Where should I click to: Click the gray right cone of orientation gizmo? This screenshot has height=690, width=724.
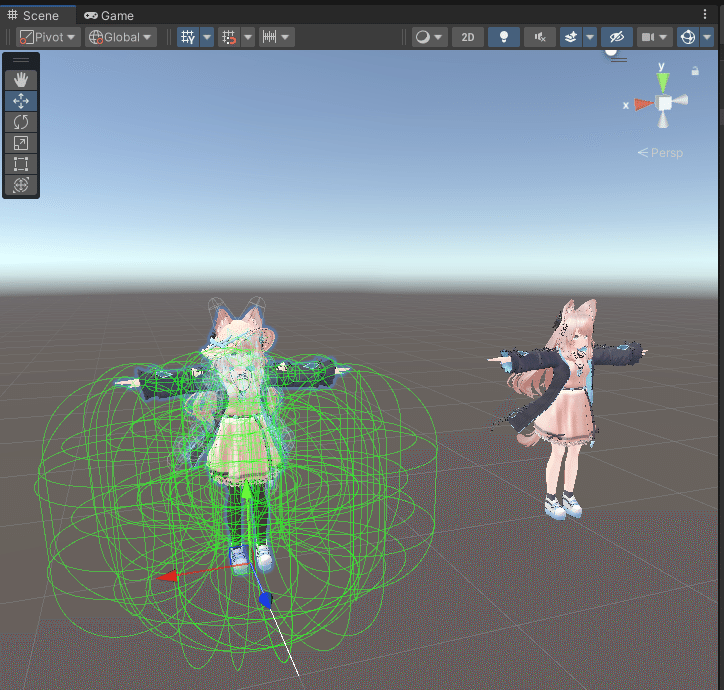(681, 100)
